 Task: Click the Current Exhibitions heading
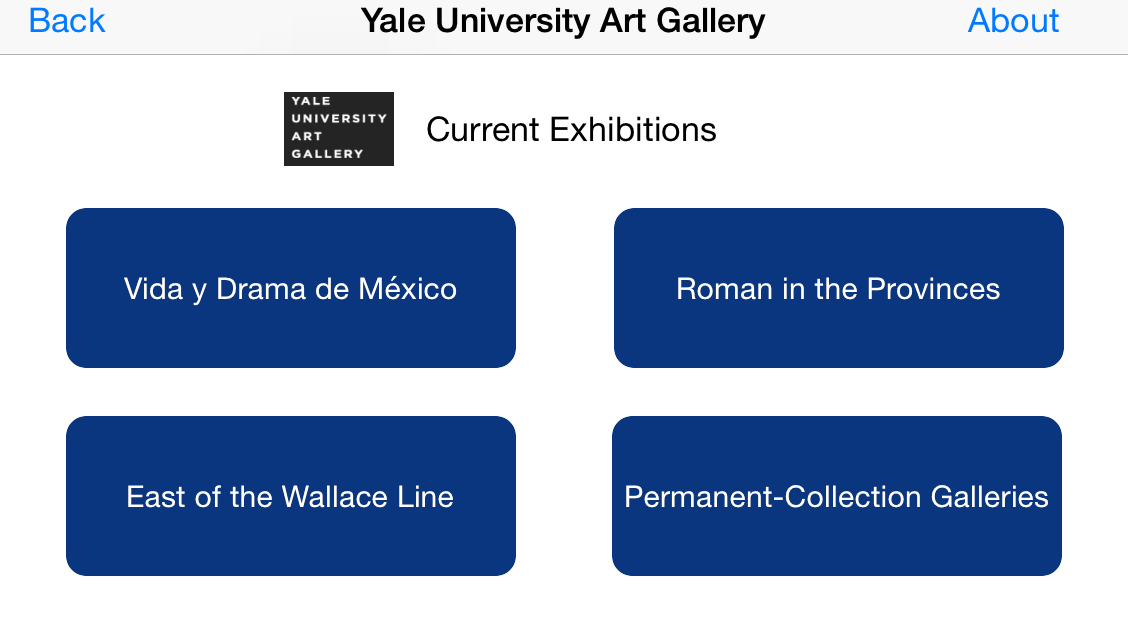(571, 130)
